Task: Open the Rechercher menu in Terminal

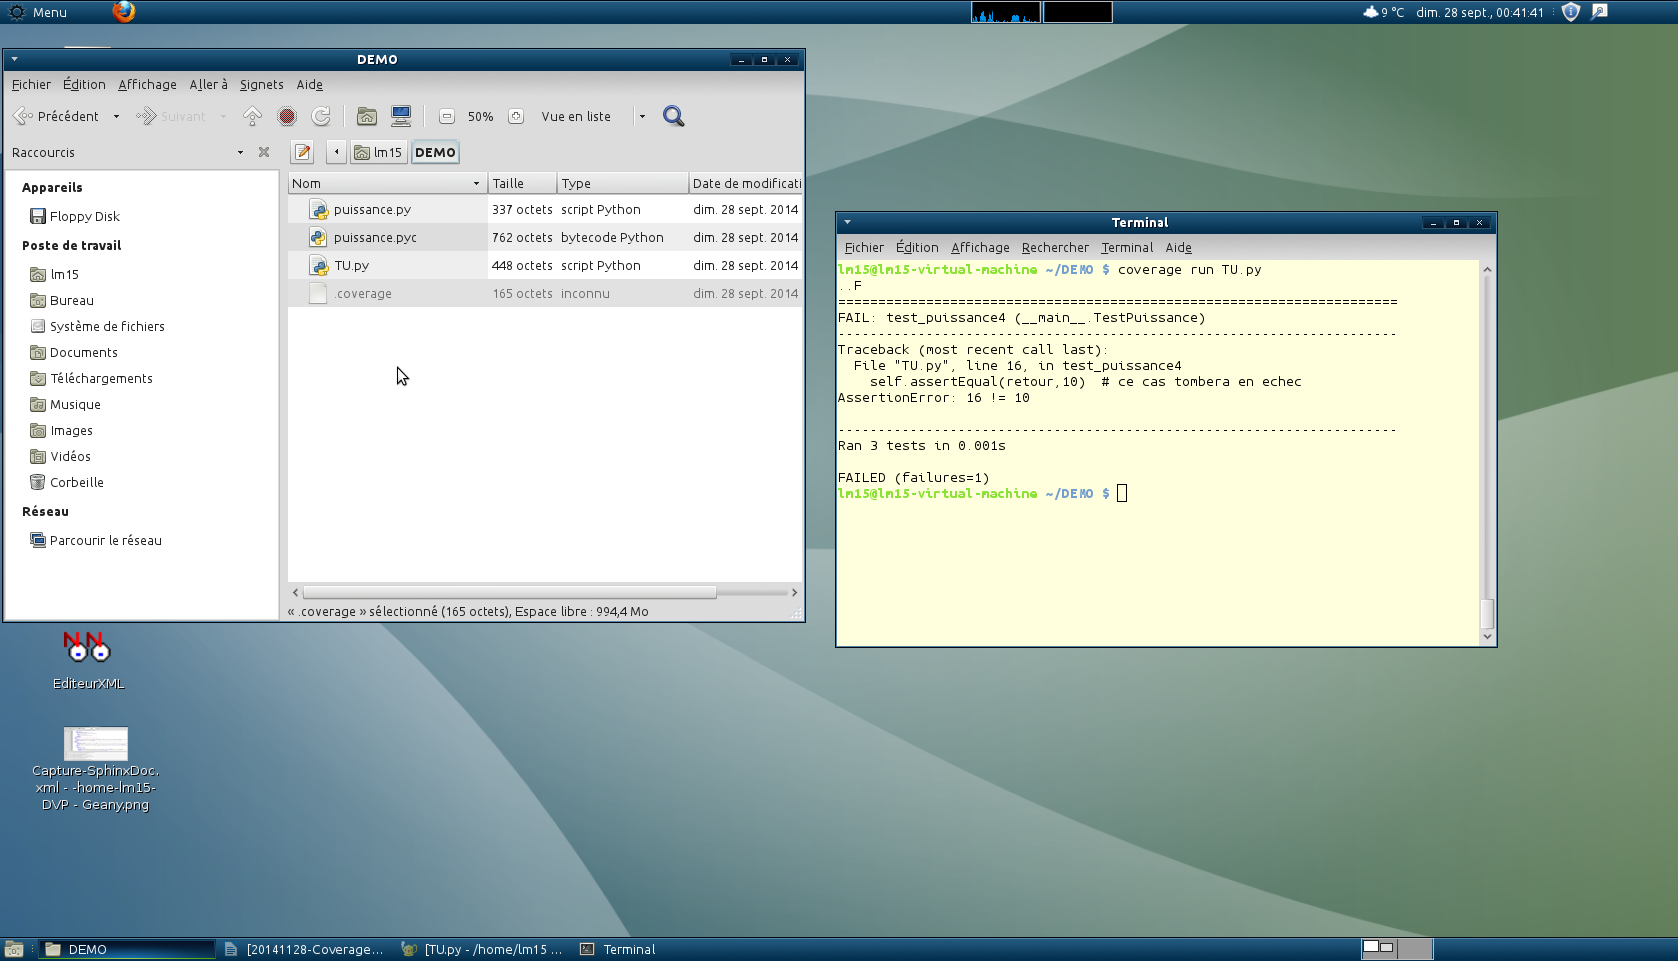Action: click(x=1055, y=247)
